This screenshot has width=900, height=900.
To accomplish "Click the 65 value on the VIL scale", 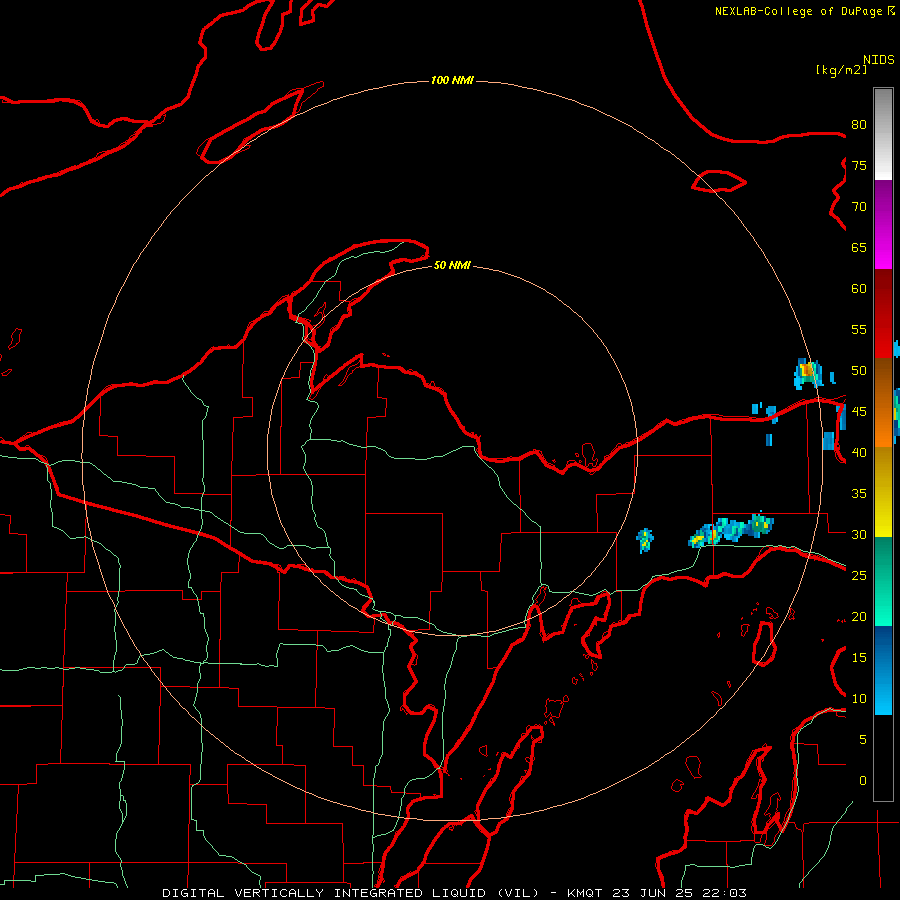I will coord(859,248).
